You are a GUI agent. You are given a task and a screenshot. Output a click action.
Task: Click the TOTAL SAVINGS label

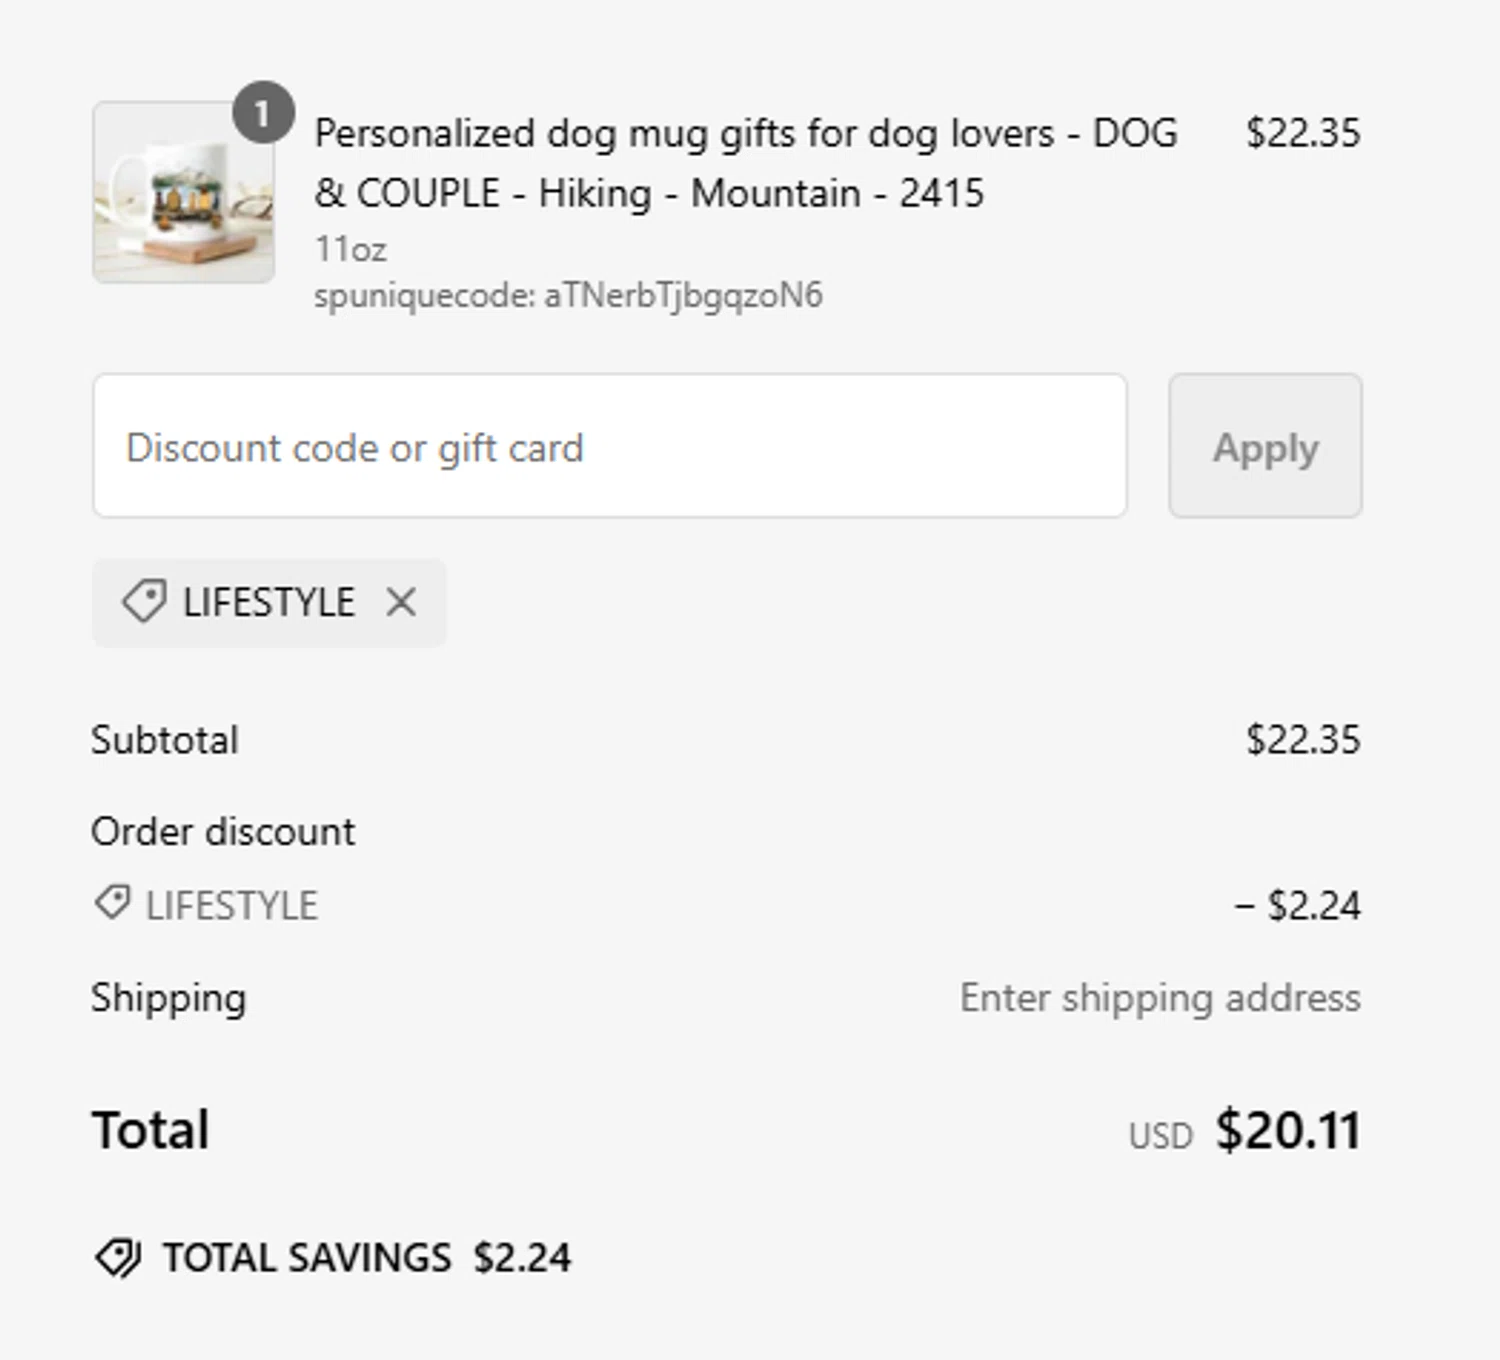tap(307, 1258)
